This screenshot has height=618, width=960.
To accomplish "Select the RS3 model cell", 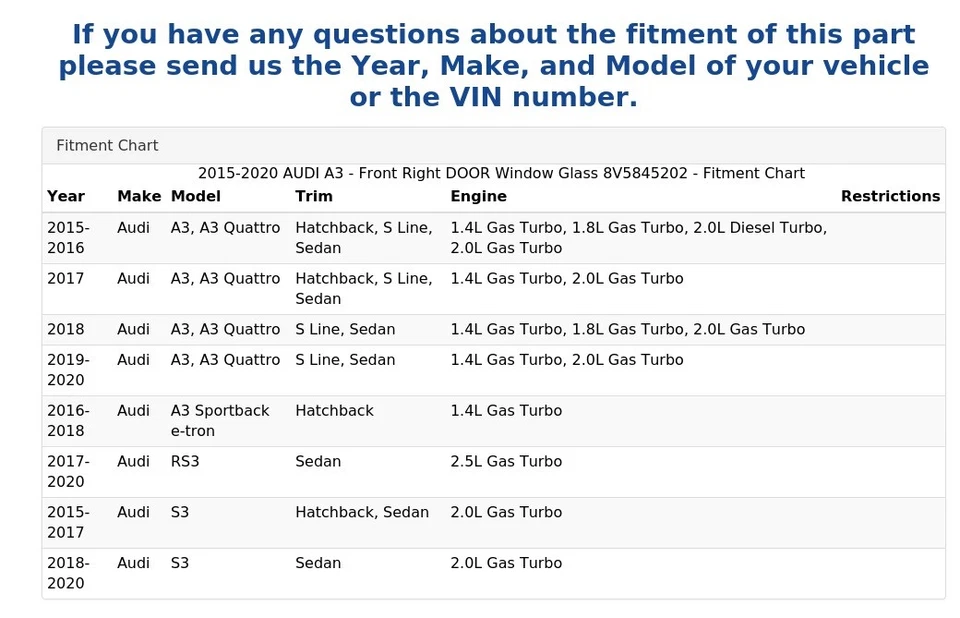I will [x=185, y=462].
